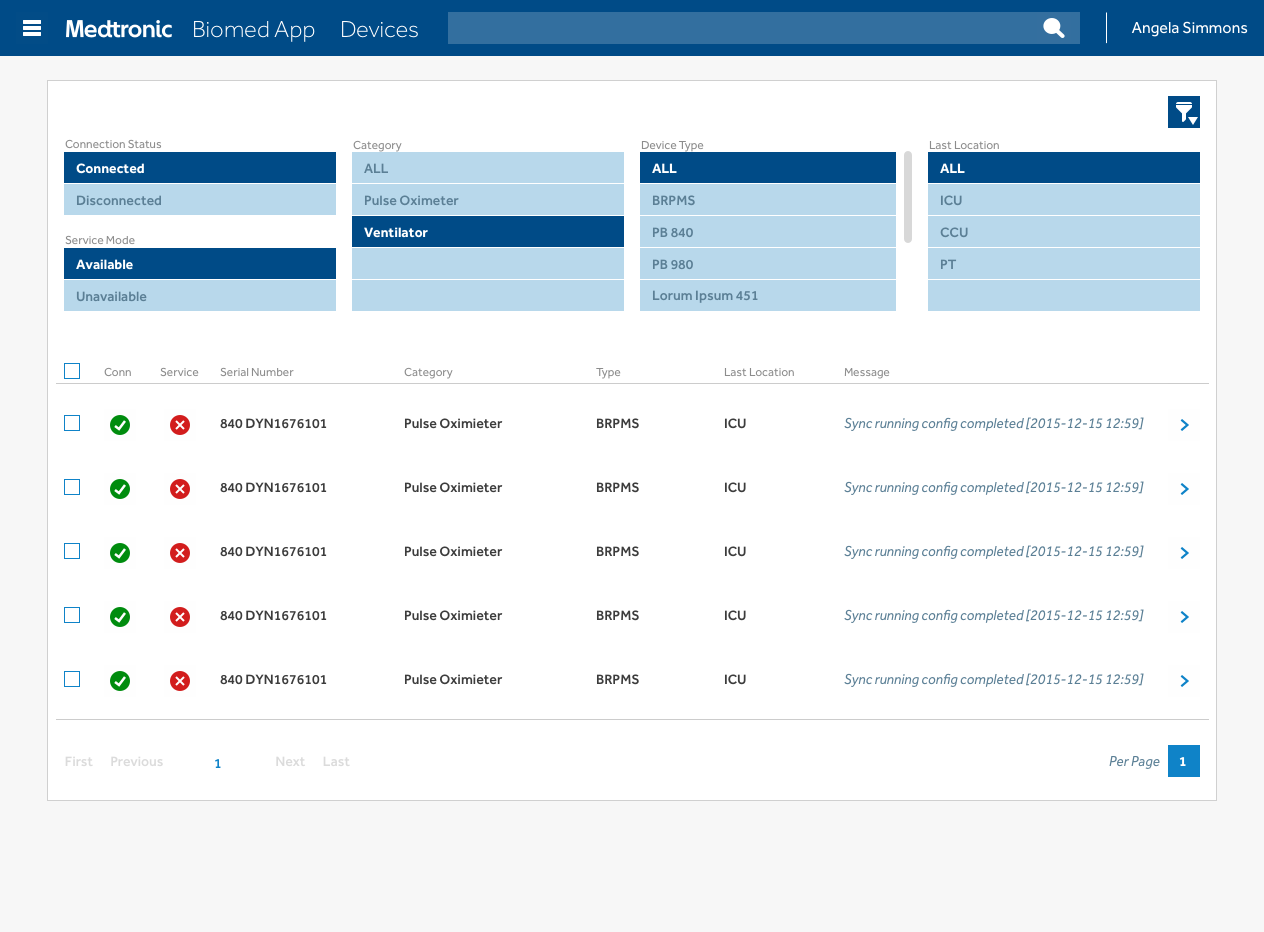Filter by Disconnected status
Image resolution: width=1264 pixels, height=932 pixels.
point(200,200)
